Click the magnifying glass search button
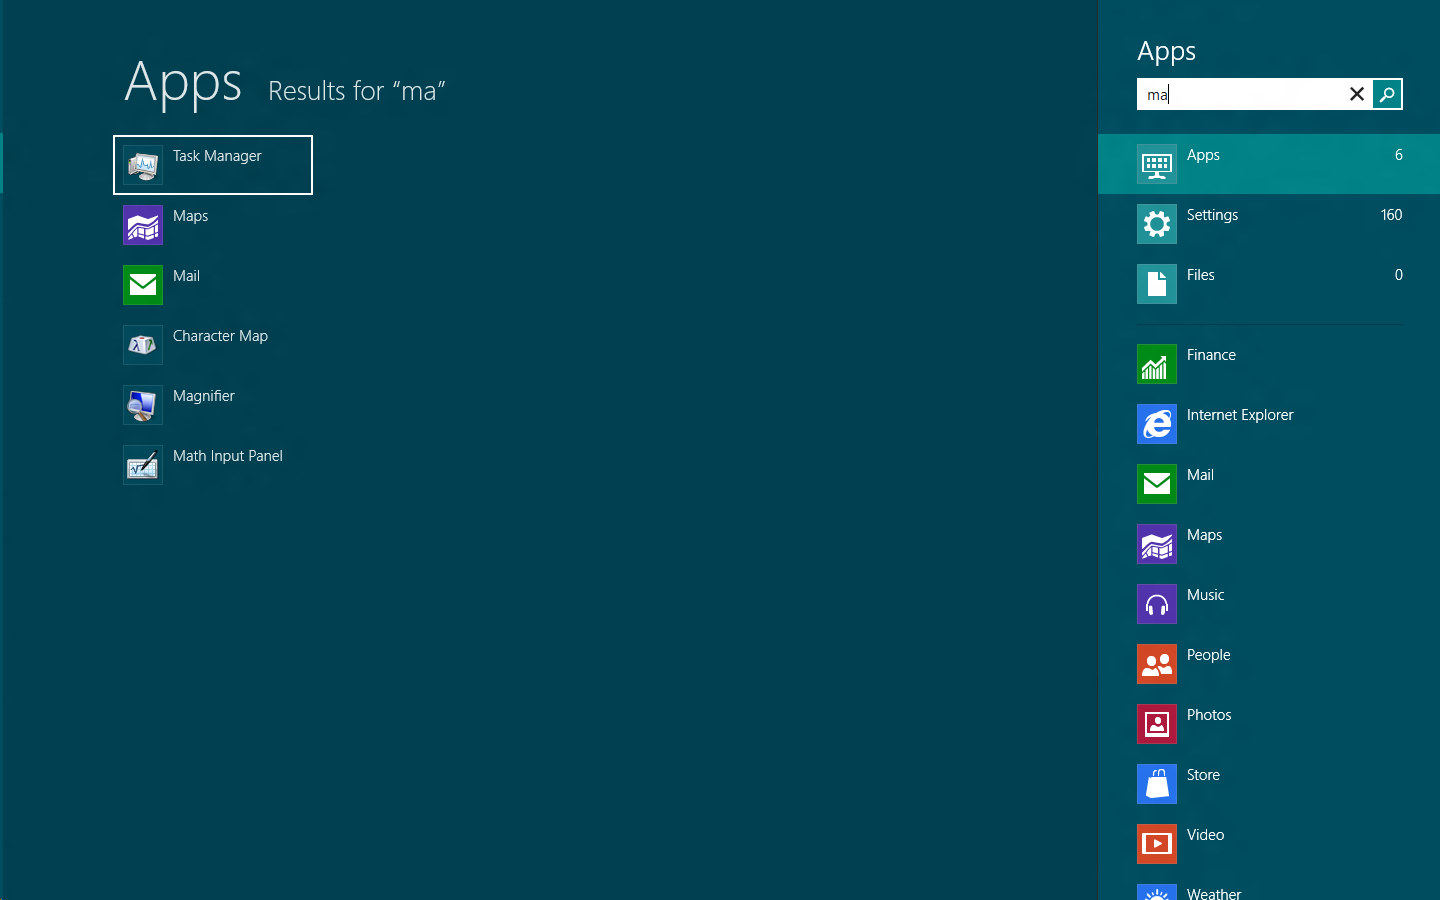Screen dimensions: 1440x900 tap(1387, 94)
